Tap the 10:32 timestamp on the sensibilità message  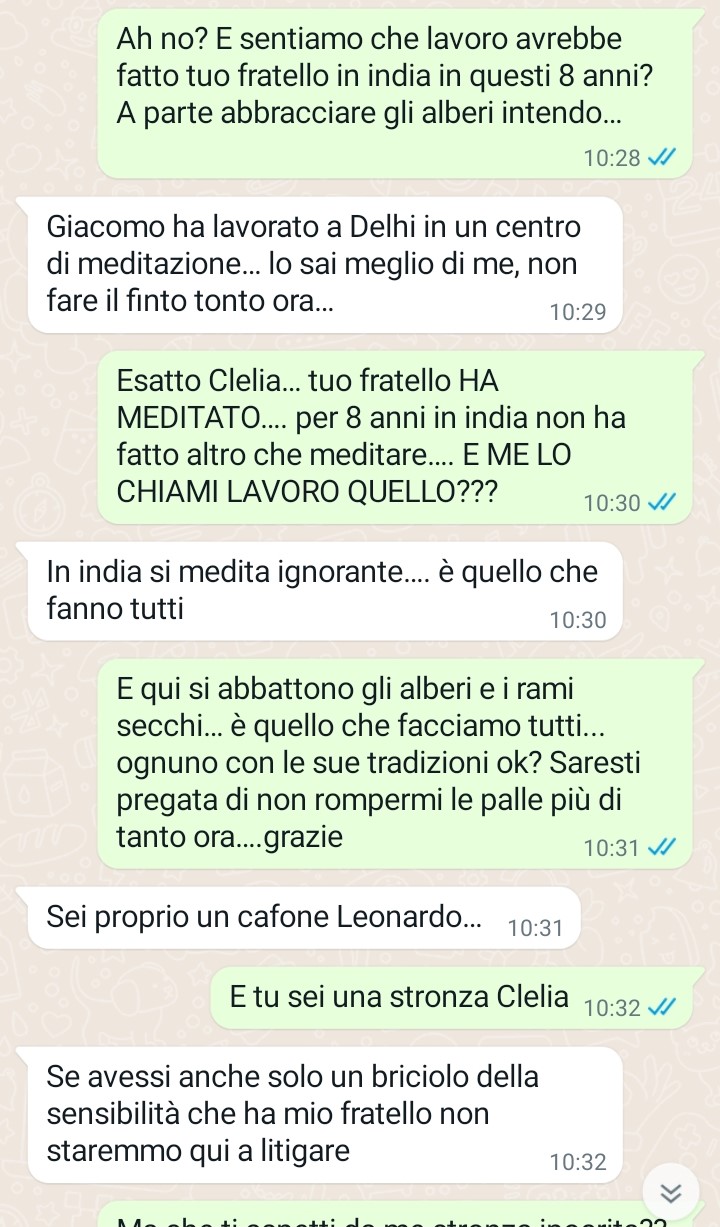578,1162
